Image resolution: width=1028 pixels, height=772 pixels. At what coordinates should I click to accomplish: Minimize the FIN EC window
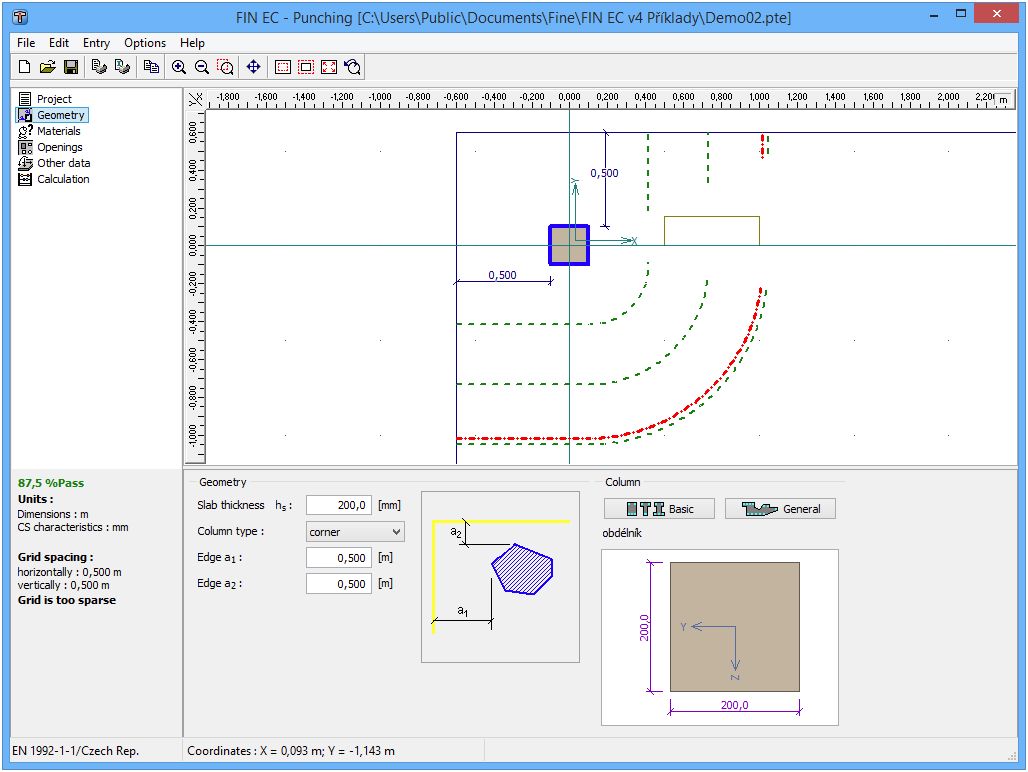click(934, 14)
